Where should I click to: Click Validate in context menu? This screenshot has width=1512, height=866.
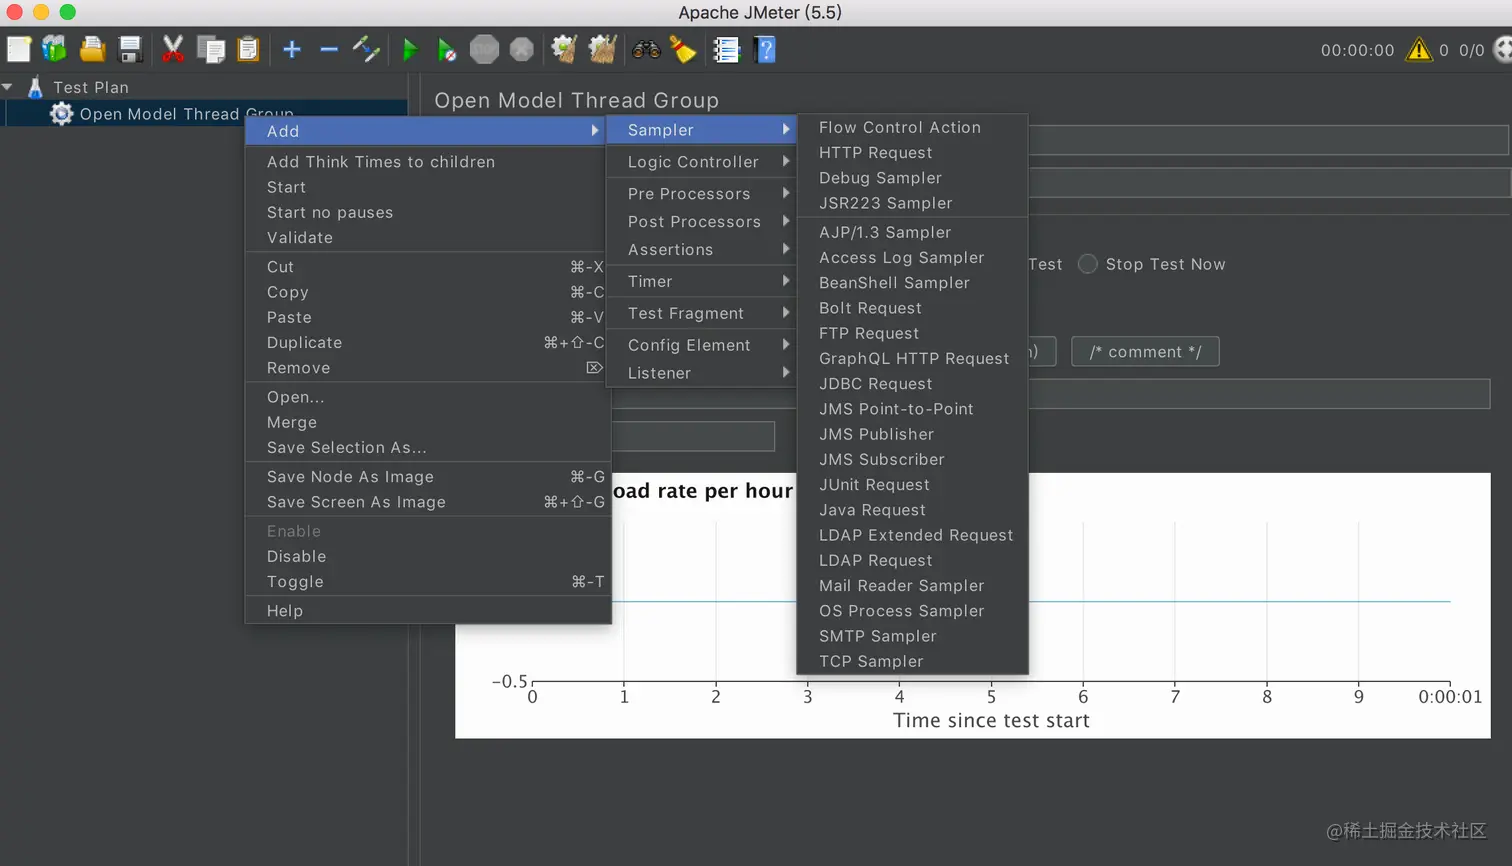[x=428, y=238]
